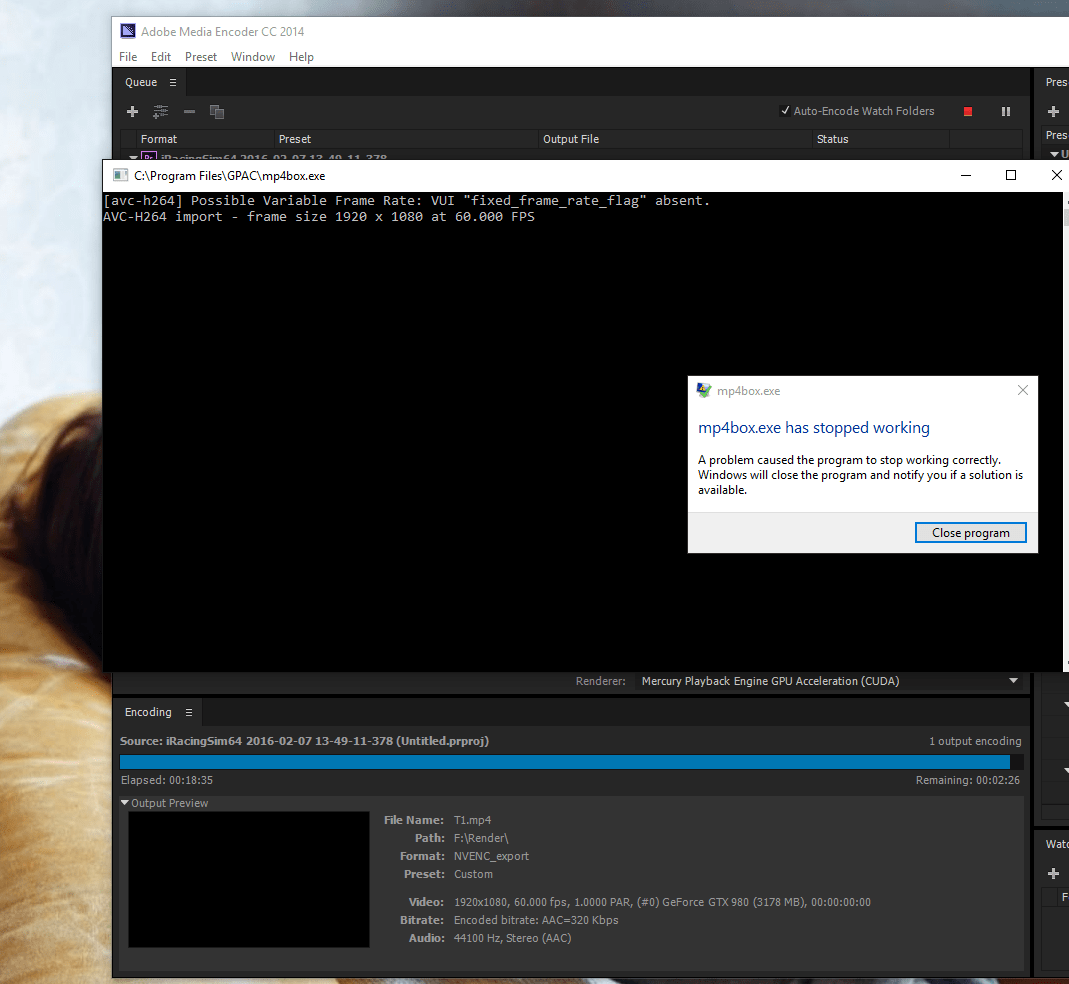Pause the running encode
Image resolution: width=1069 pixels, height=984 pixels.
click(1005, 111)
